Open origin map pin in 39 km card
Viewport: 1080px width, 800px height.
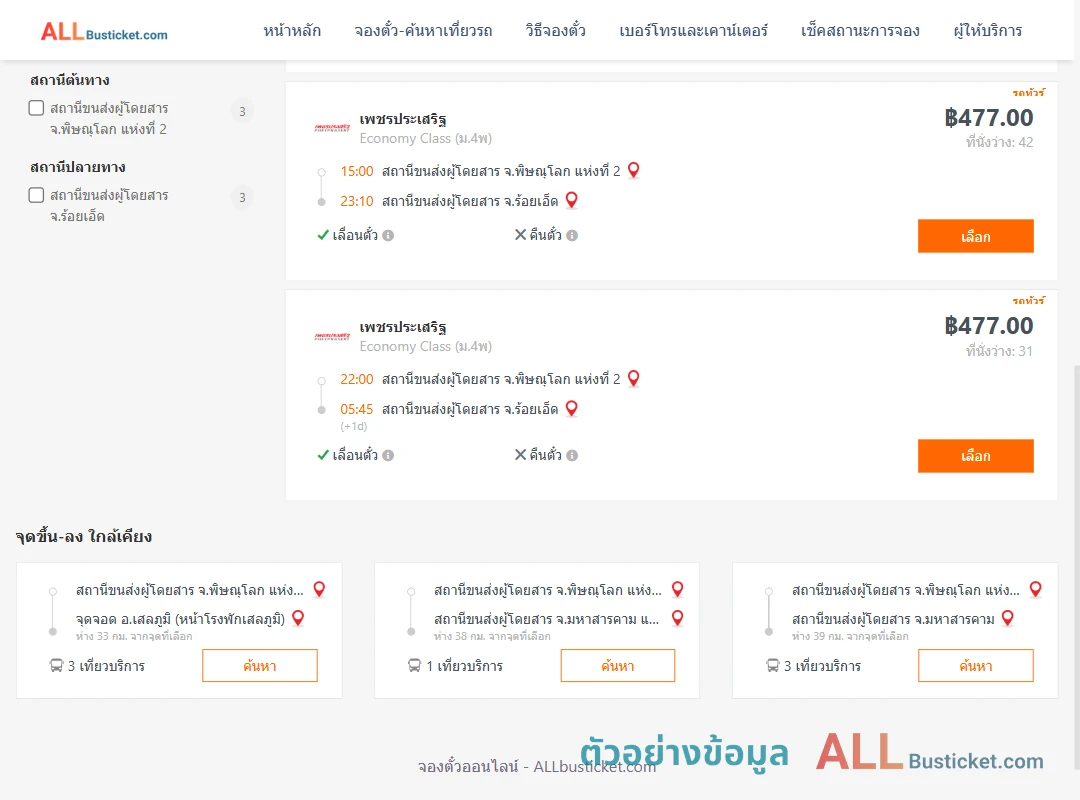pos(1035,589)
